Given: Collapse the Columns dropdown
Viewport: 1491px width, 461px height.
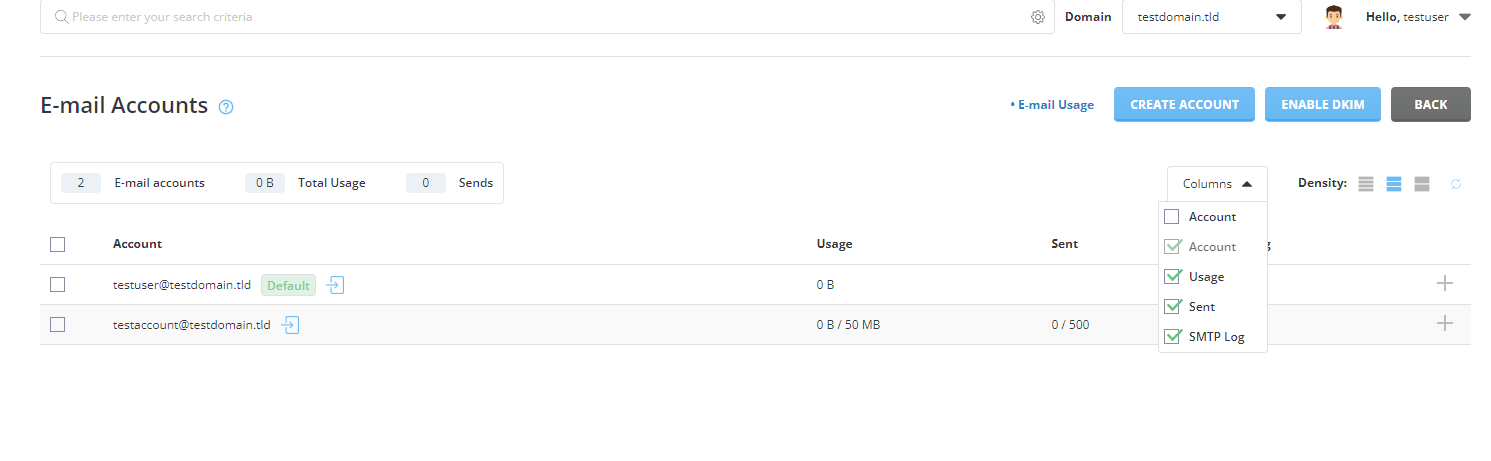Looking at the screenshot, I should tap(1217, 184).
